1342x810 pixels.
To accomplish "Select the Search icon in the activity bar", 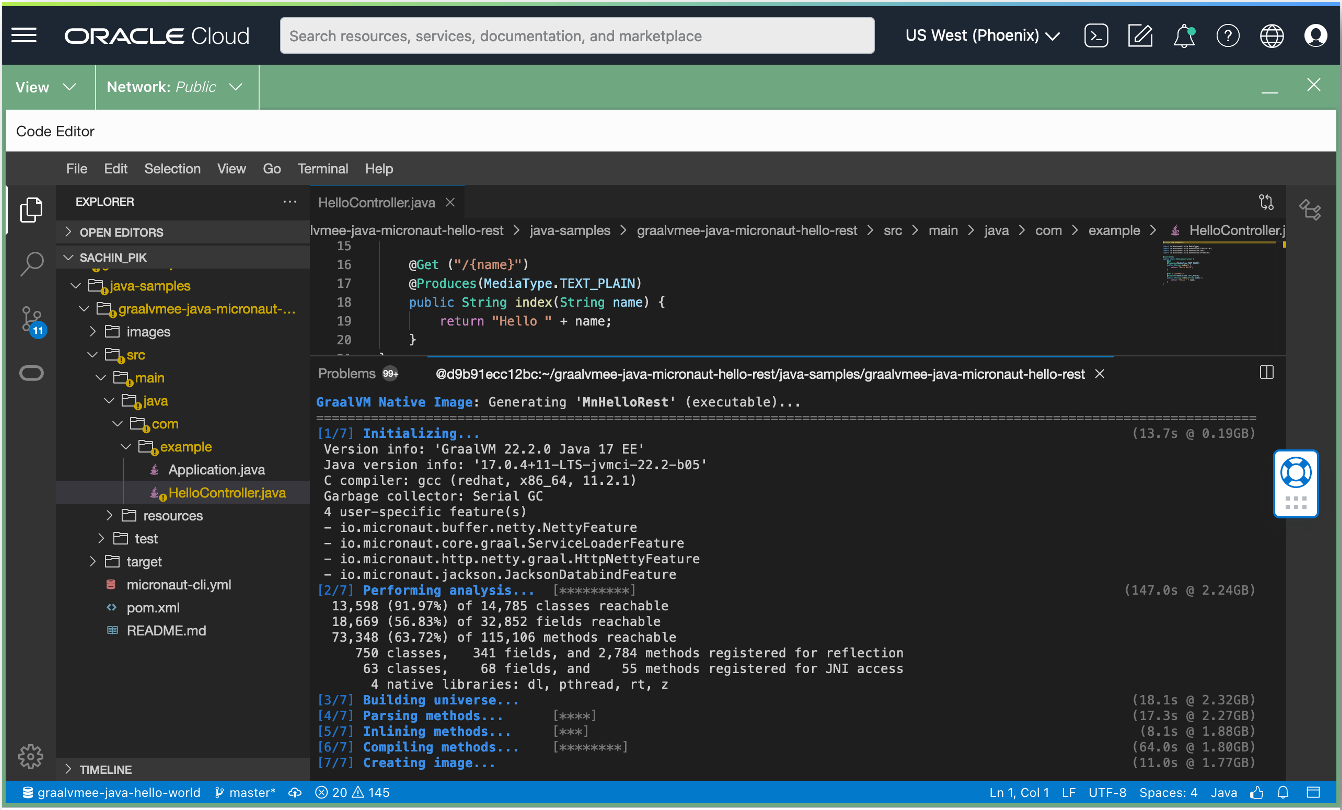I will coord(31,263).
